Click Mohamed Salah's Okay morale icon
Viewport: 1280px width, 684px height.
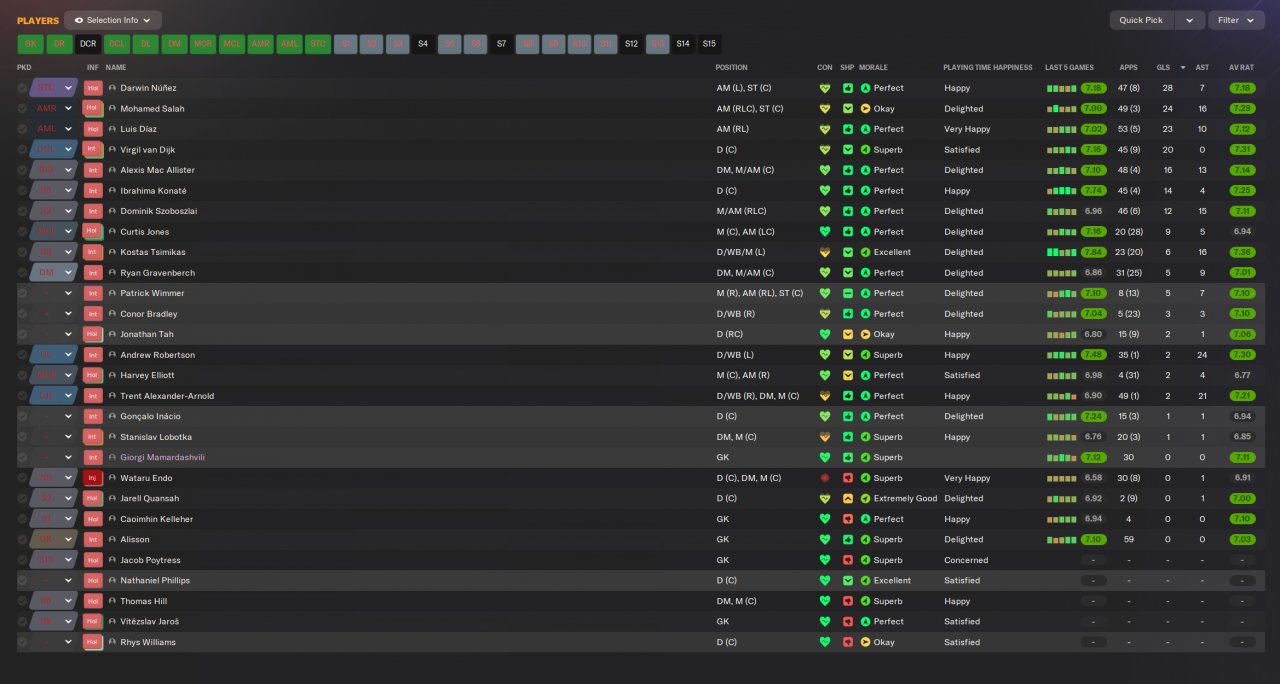click(x=866, y=108)
